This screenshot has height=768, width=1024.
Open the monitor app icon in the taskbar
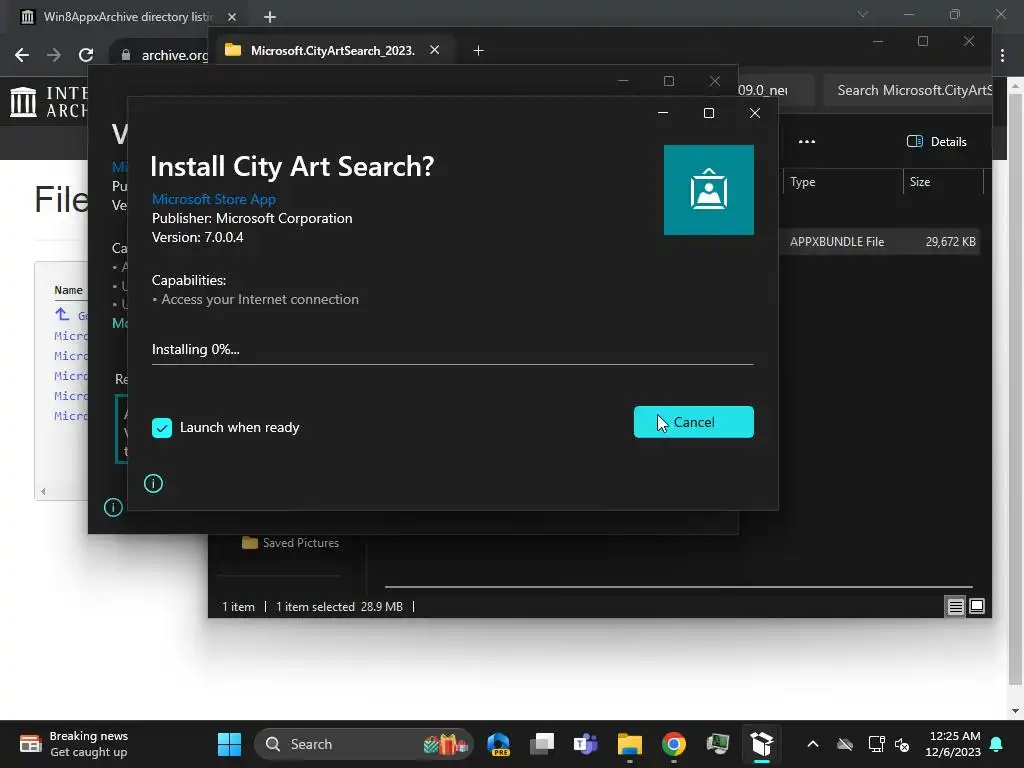717,744
